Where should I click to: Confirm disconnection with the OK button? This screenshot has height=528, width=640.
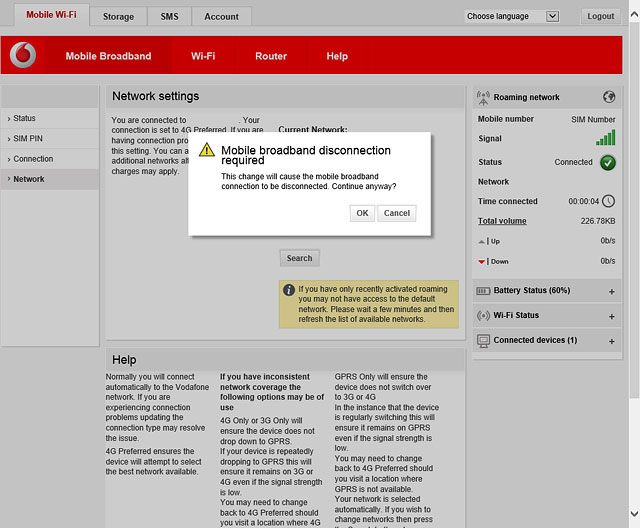click(362, 213)
